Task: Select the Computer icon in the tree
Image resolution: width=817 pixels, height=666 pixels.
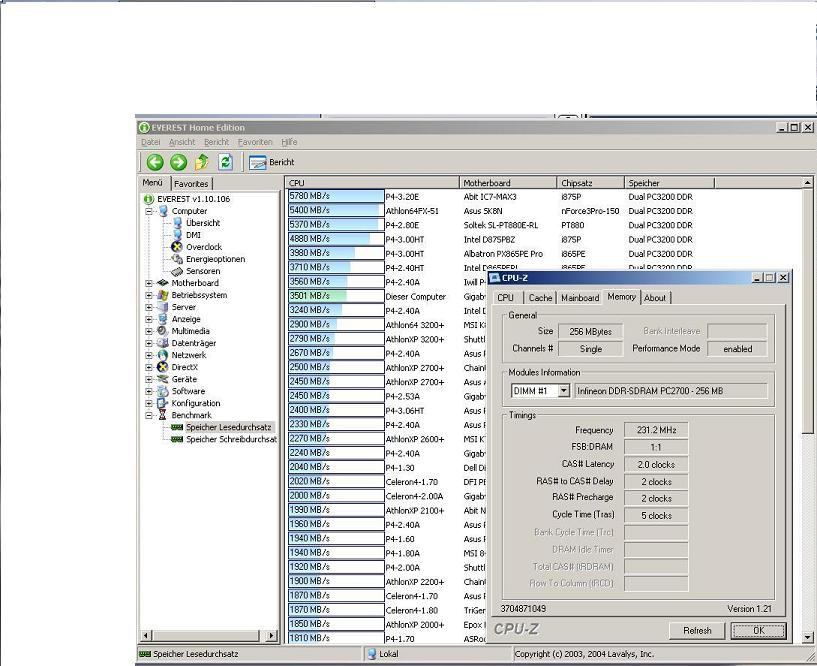Action: 164,211
